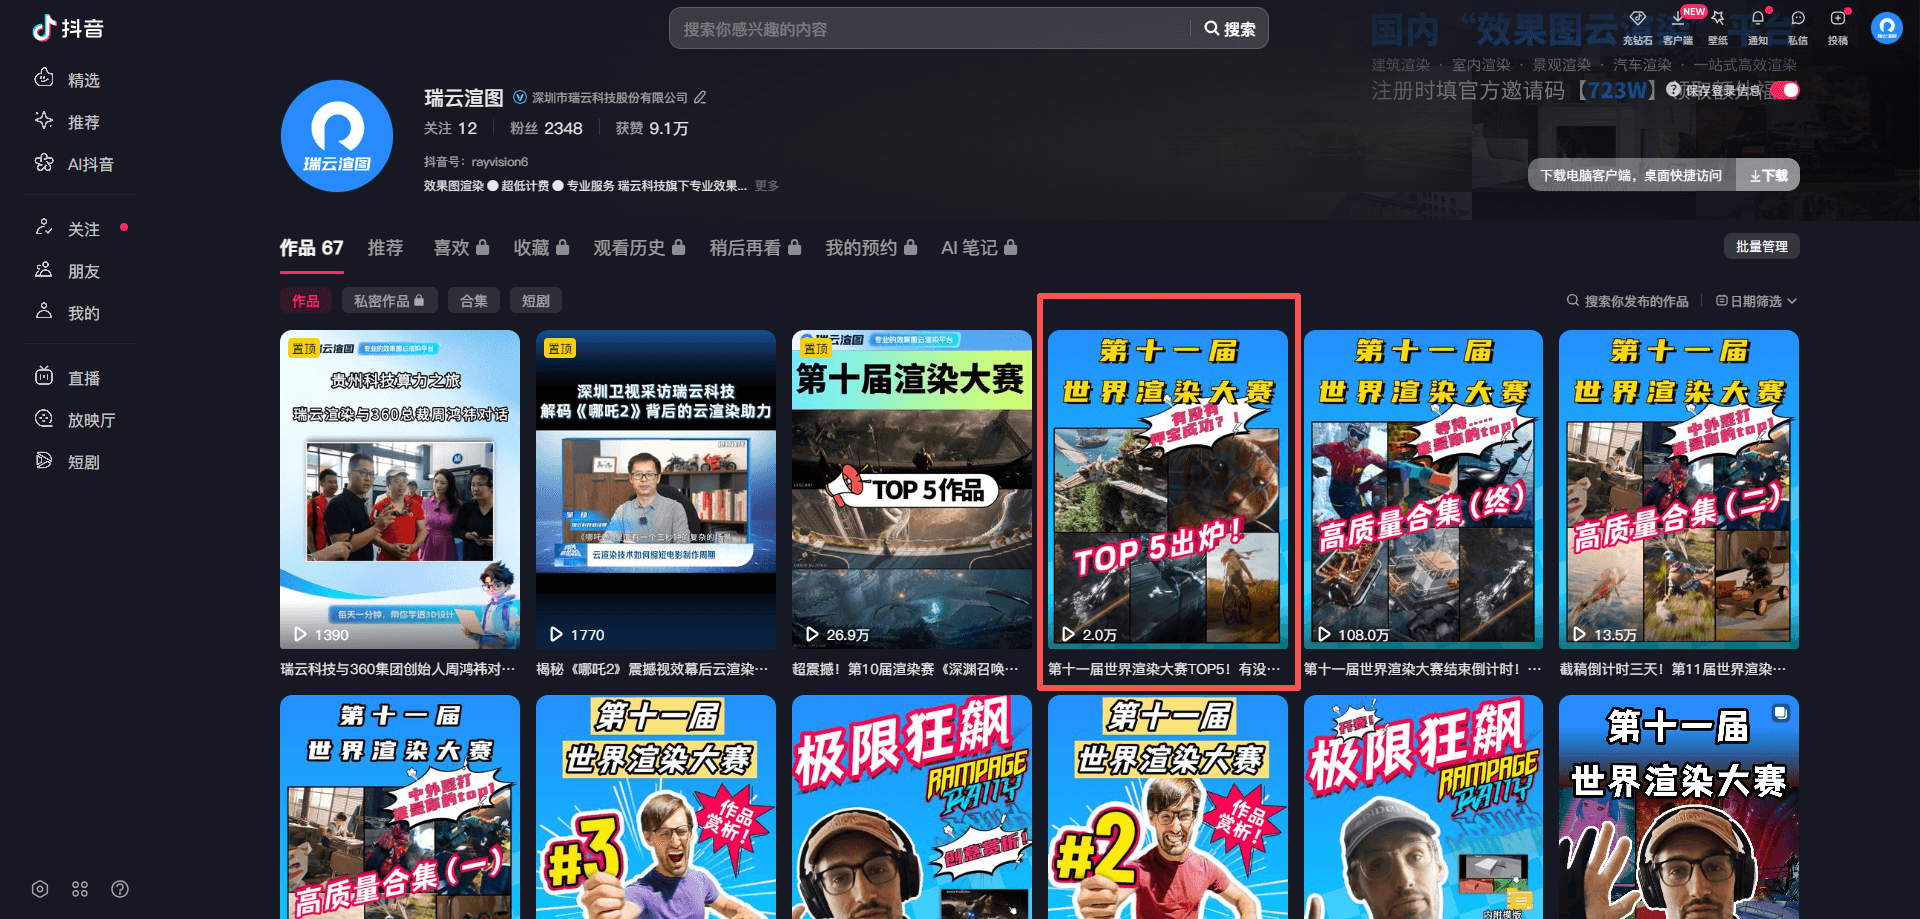
Task: Open the 粉丝 2348 count
Action: tap(546, 128)
